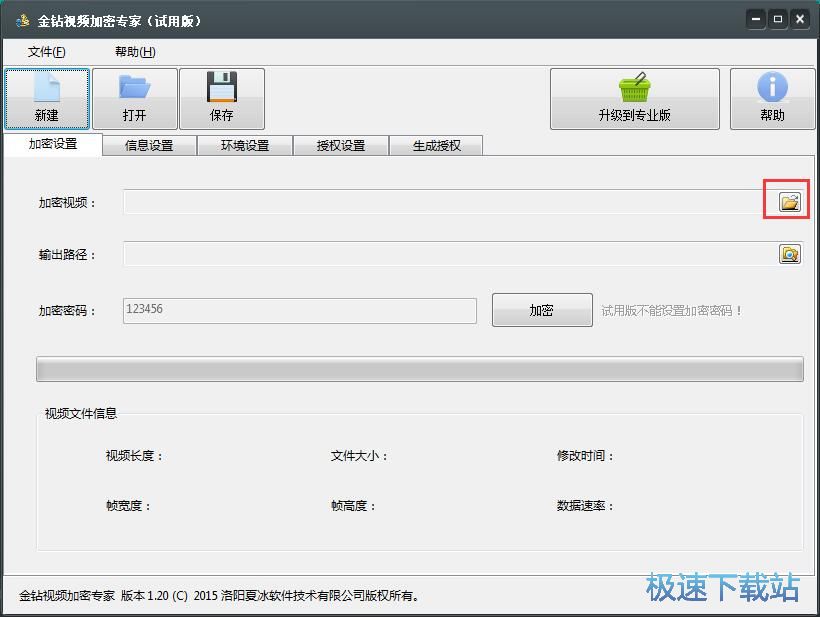Switch to the 环境设置 tab

tap(245, 145)
